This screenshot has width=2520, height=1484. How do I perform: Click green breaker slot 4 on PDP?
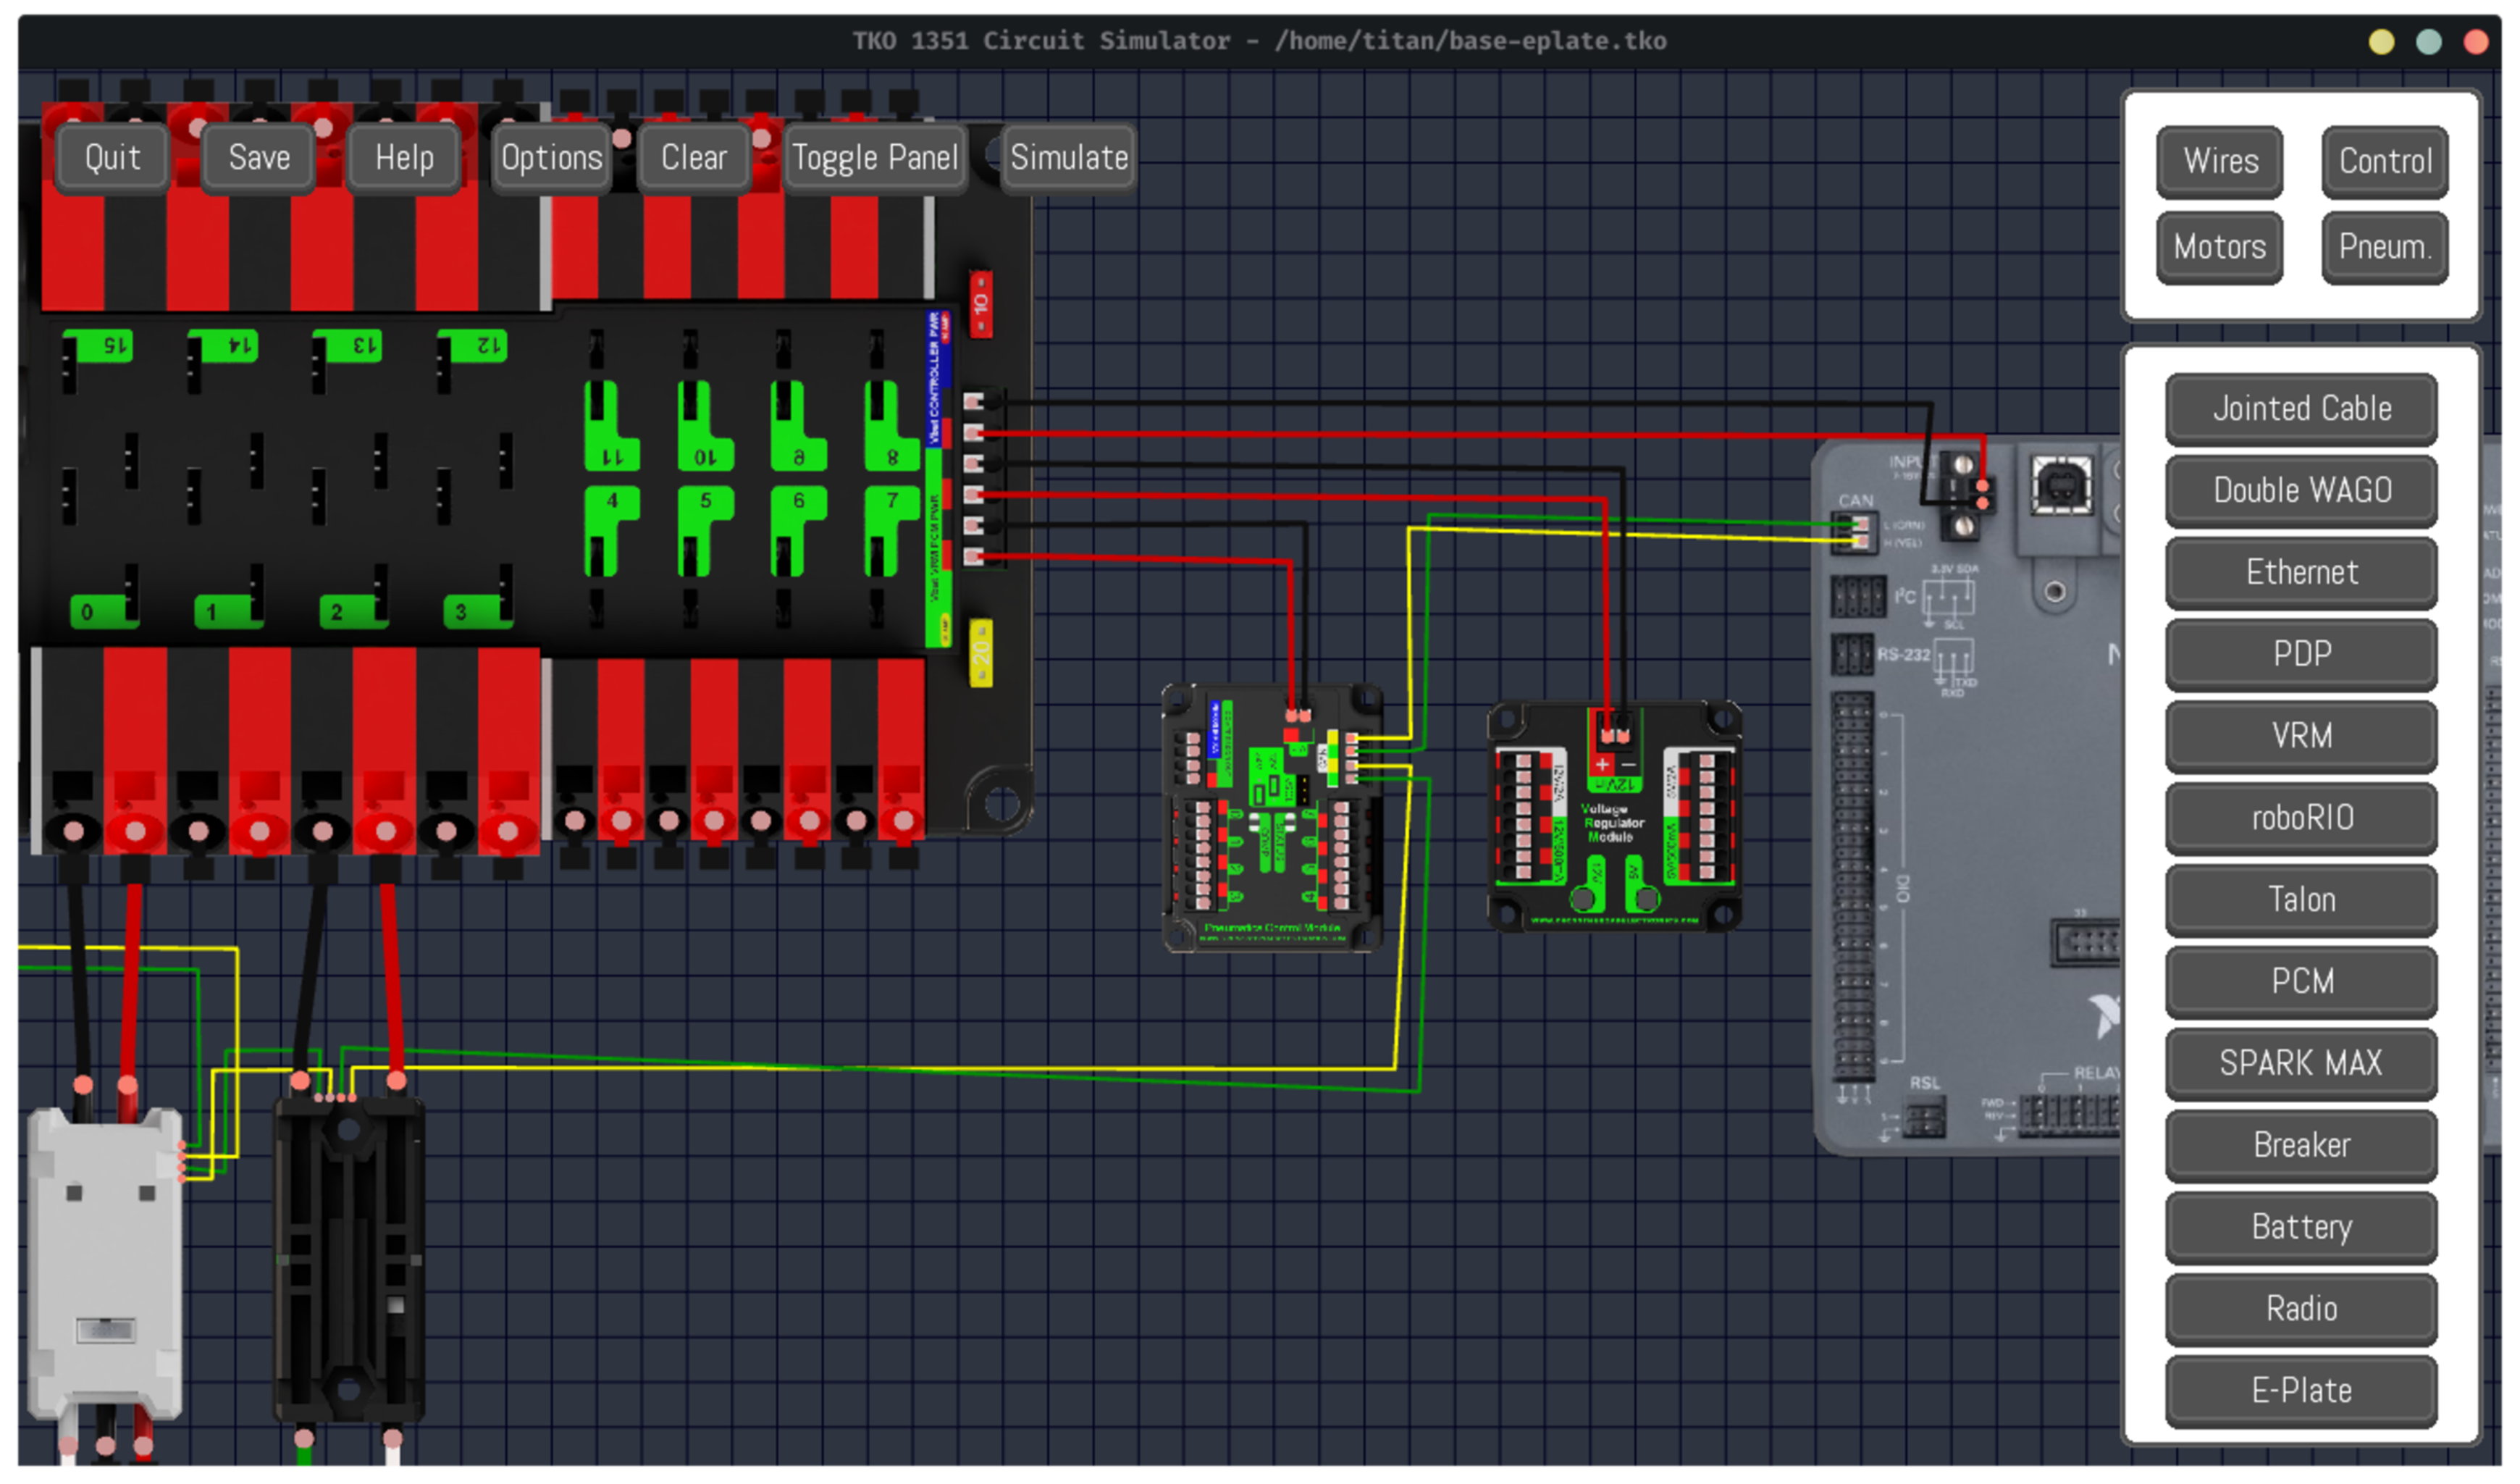point(611,530)
